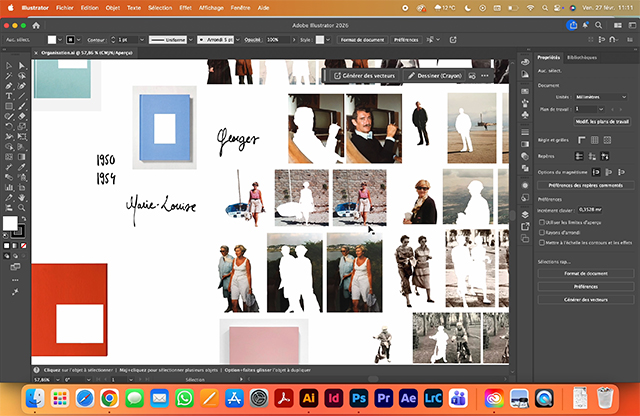The height and width of the screenshot is (416, 640).
Task: Switch to the Bibliothèques tab
Action: [582, 58]
